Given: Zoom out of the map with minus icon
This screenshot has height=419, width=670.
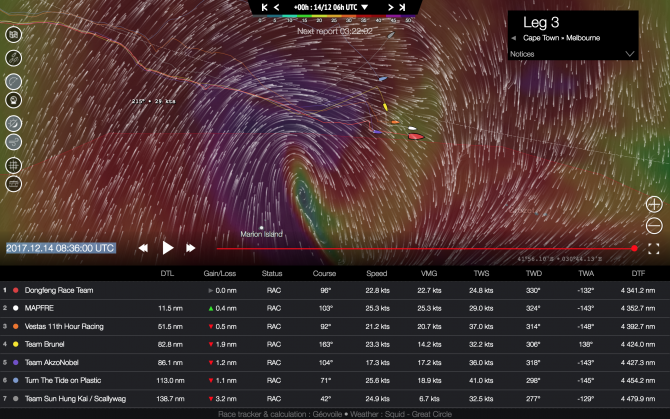Looking at the screenshot, I should click(x=654, y=226).
